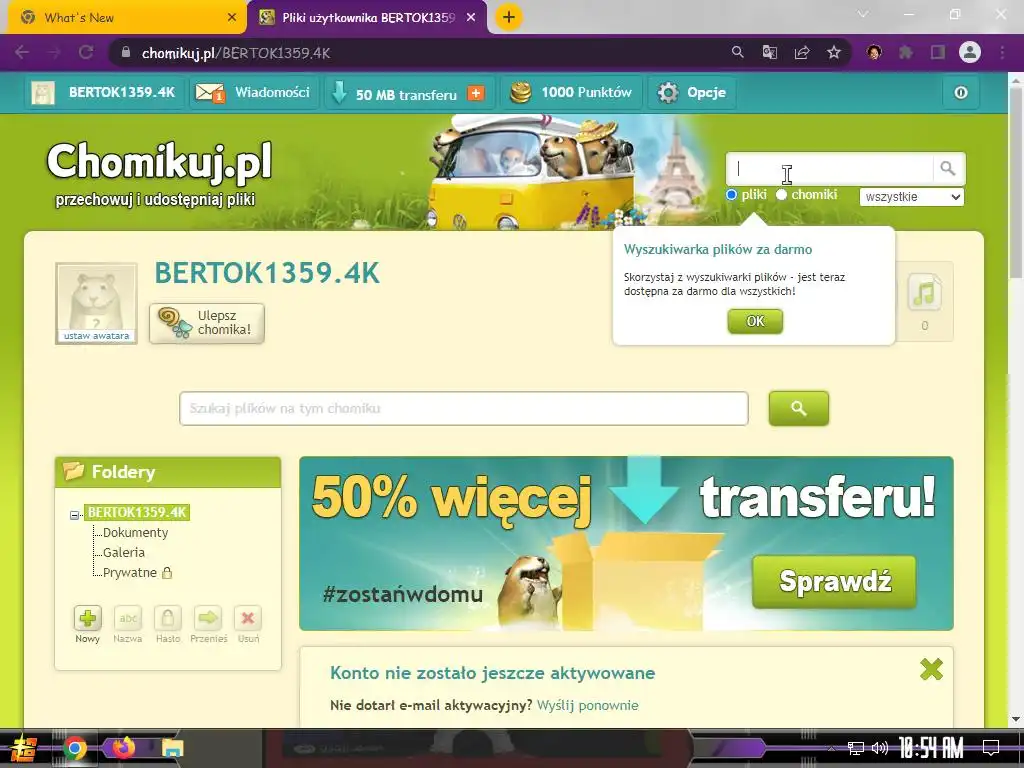Screen dimensions: 1024x768
Task: Open the BERTOK1359.4K account menu item
Action: [x=105, y=93]
